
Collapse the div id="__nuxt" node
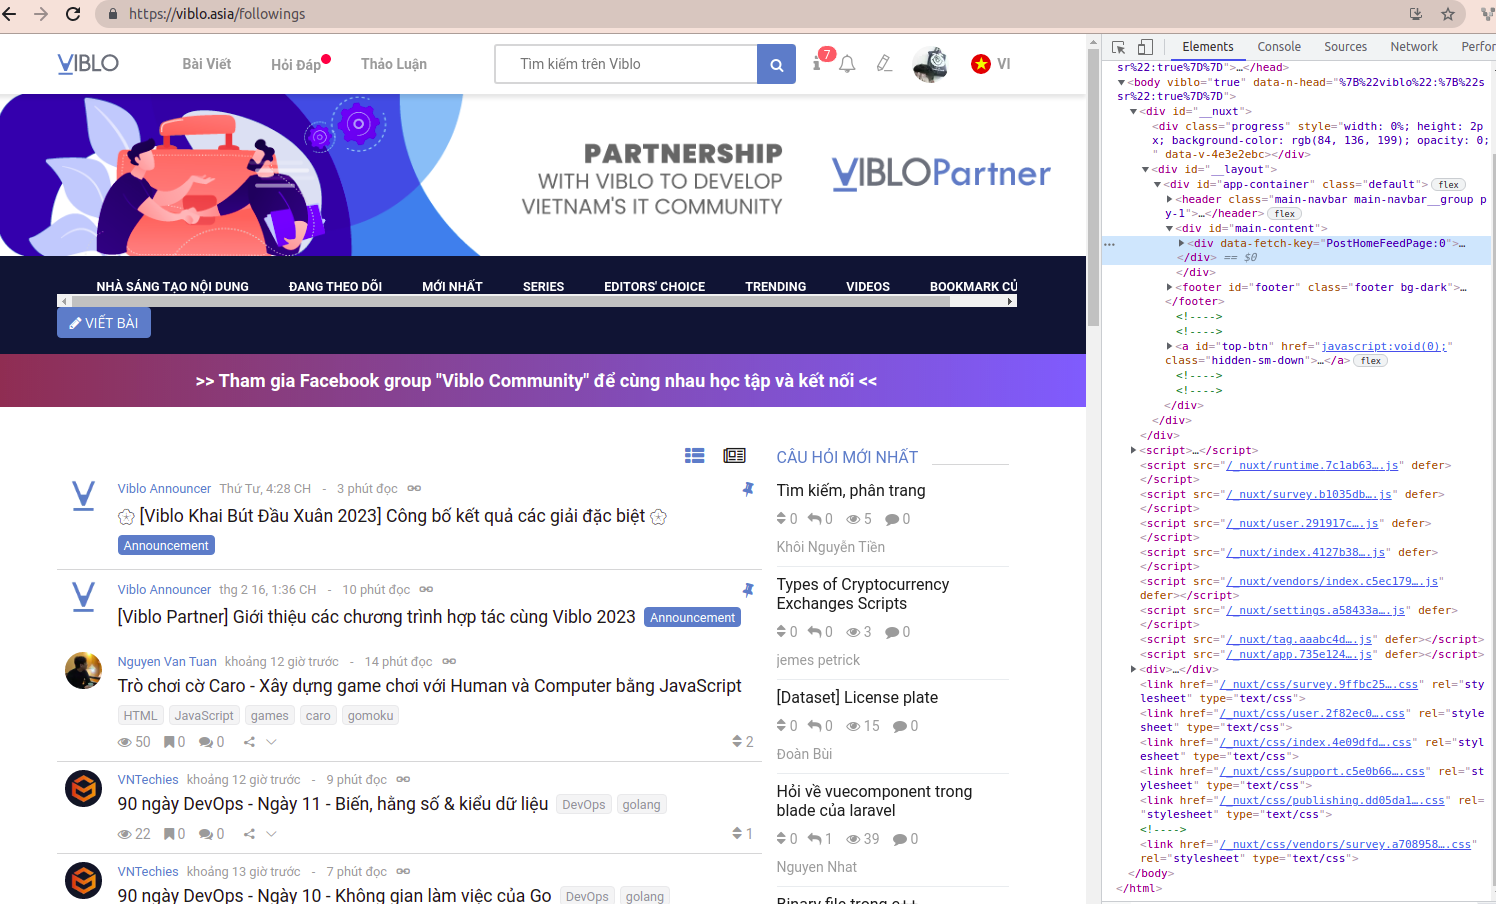[1133, 112]
